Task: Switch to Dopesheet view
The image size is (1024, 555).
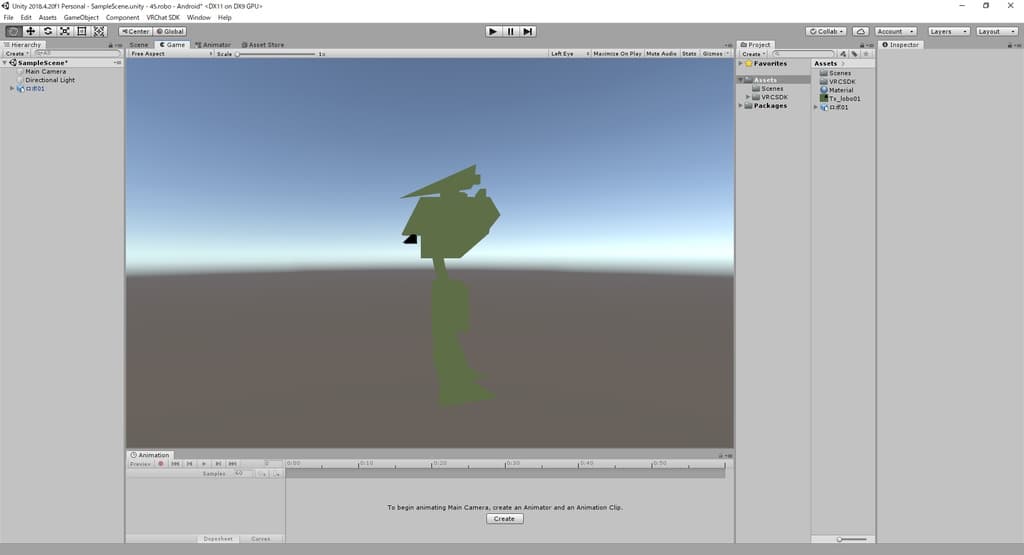Action: (218, 539)
